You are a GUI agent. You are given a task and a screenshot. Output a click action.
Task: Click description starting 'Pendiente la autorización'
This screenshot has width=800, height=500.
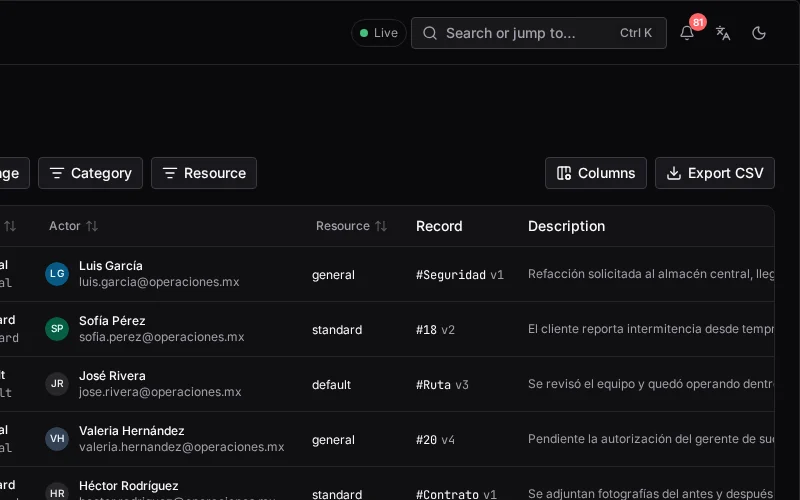coord(651,439)
